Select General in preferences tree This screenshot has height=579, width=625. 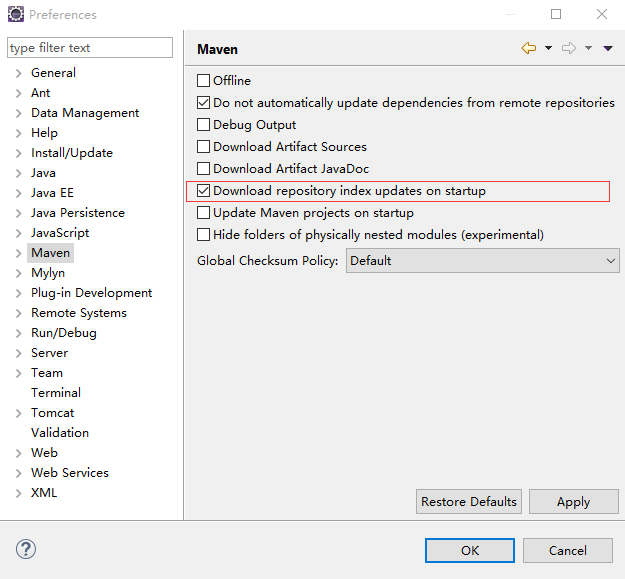[x=53, y=73]
